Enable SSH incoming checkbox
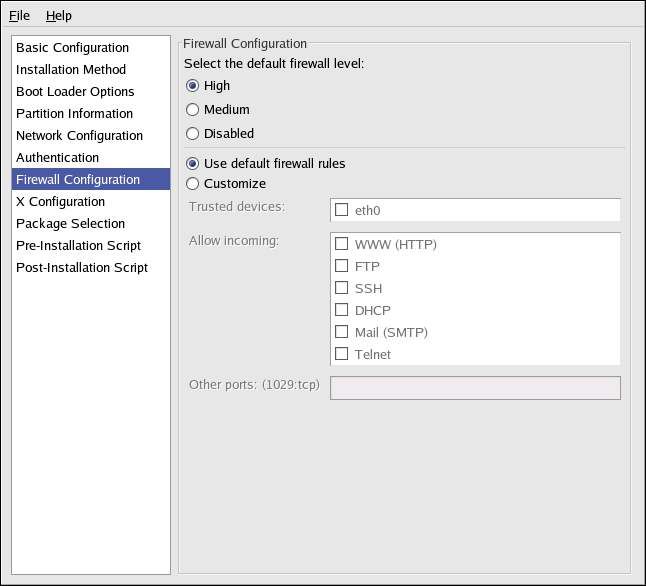Screen dimensions: 646x586 (342, 288)
